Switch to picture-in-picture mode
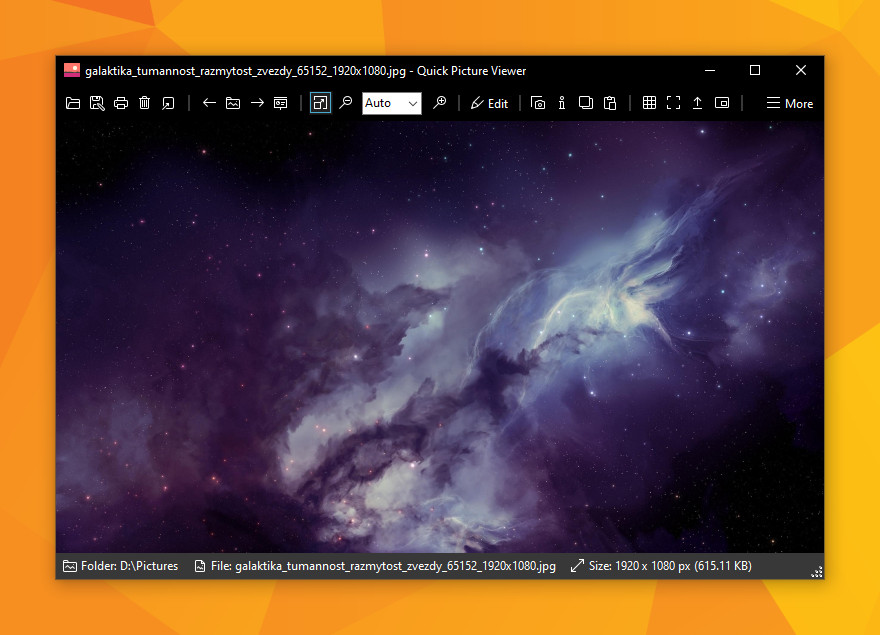This screenshot has height=635, width=880. (722, 103)
